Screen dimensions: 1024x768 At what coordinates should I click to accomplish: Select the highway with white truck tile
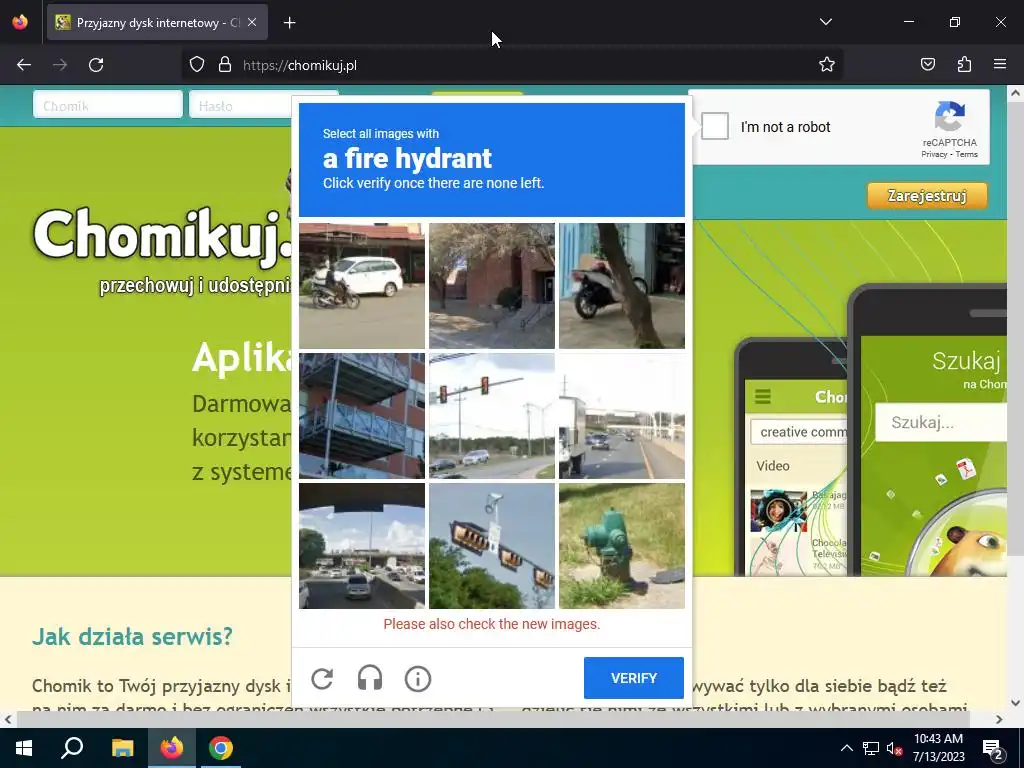tap(622, 416)
